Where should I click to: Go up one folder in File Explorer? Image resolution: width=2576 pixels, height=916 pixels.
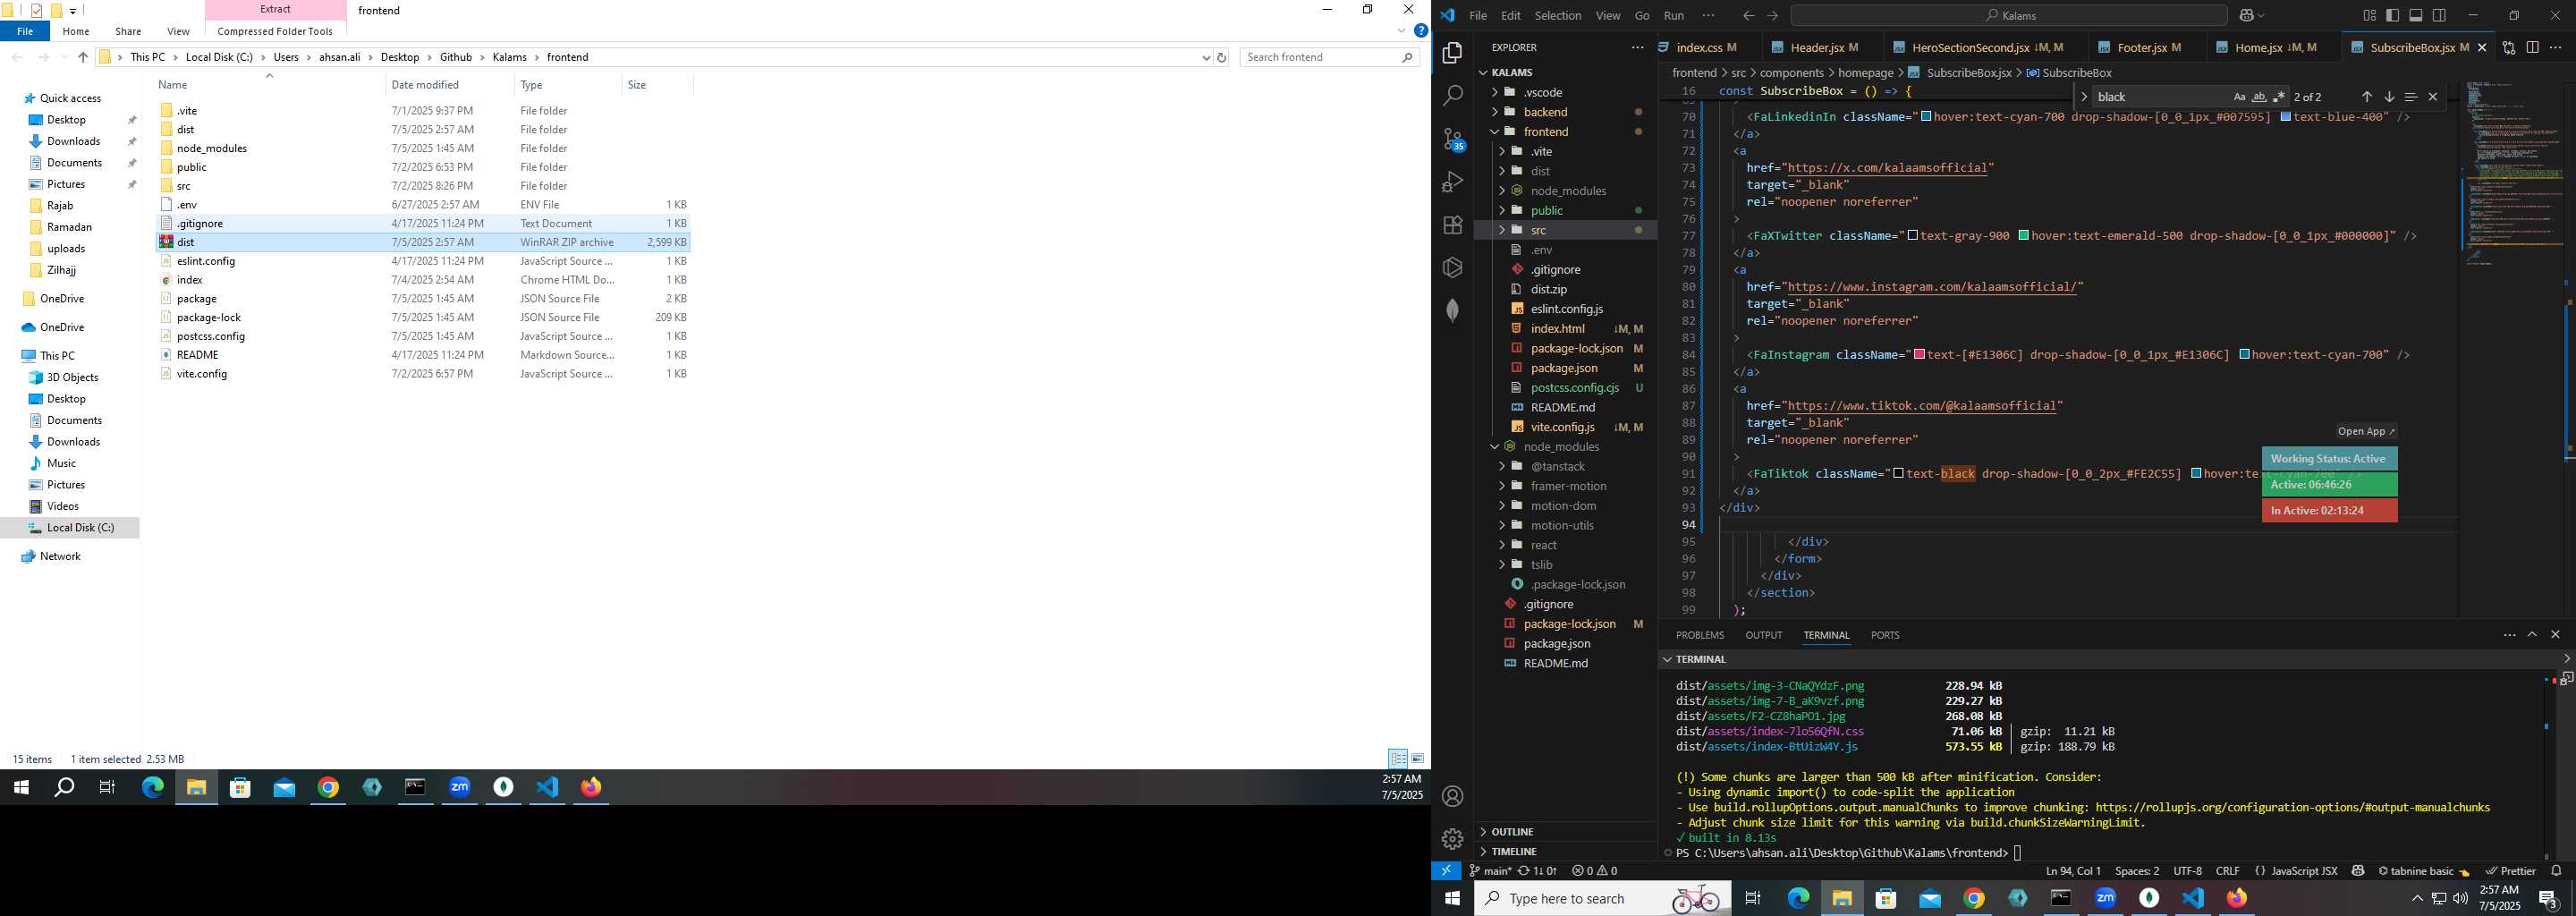pyautogui.click(x=83, y=57)
